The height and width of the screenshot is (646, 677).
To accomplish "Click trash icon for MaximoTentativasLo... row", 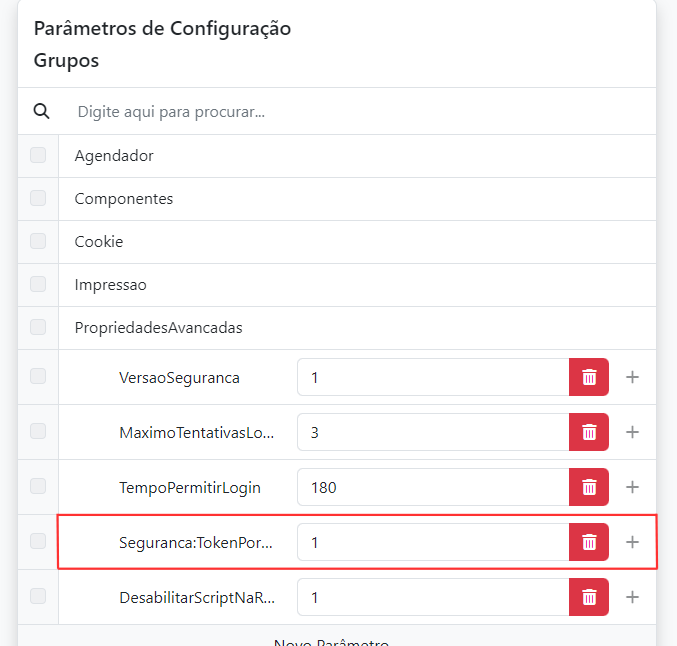I will pos(589,432).
